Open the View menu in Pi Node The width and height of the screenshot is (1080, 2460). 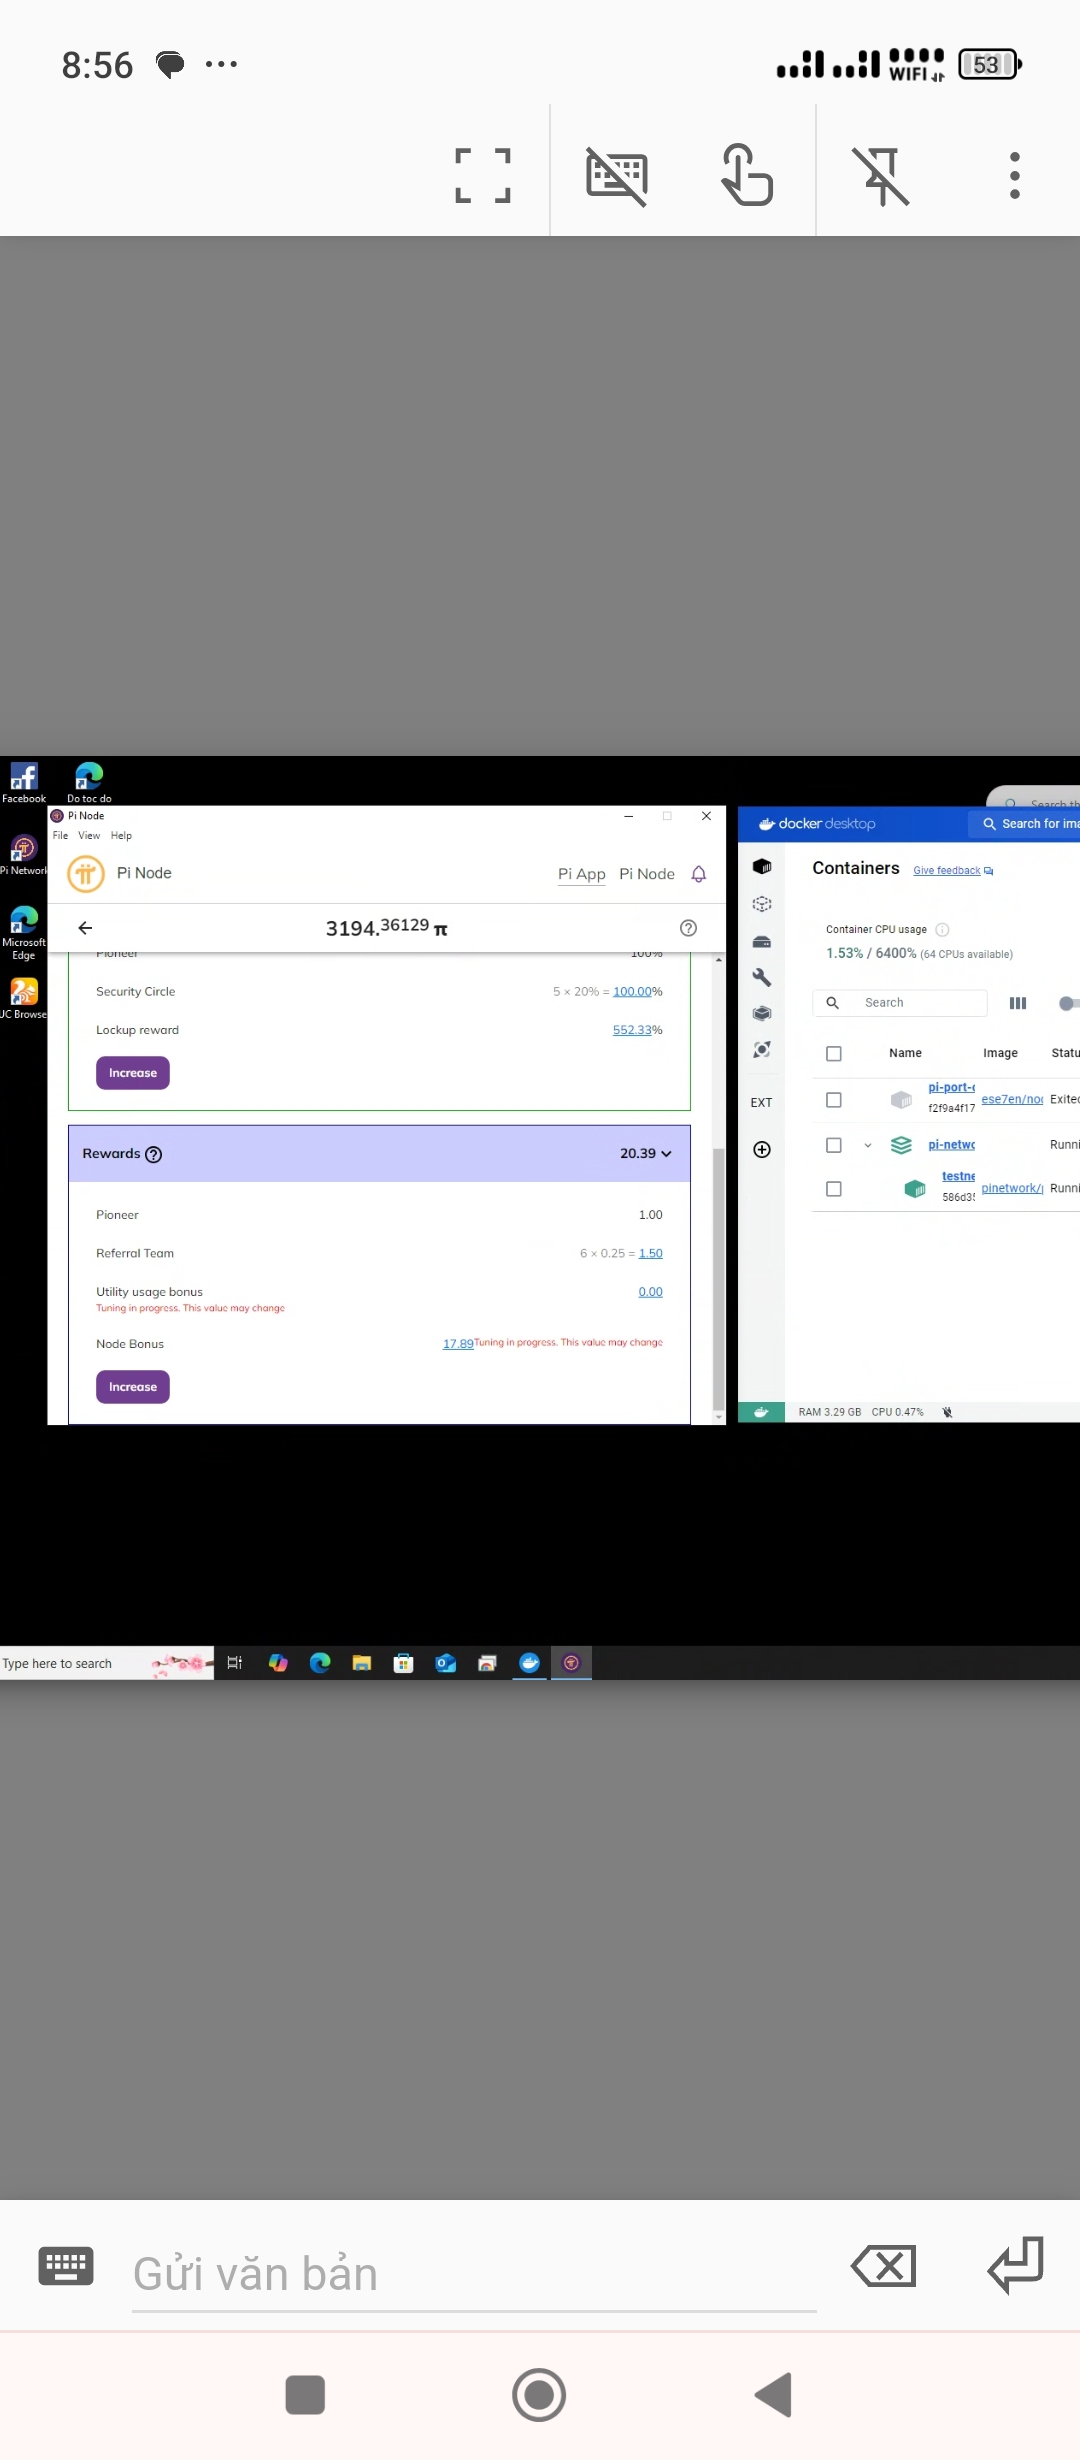(89, 836)
